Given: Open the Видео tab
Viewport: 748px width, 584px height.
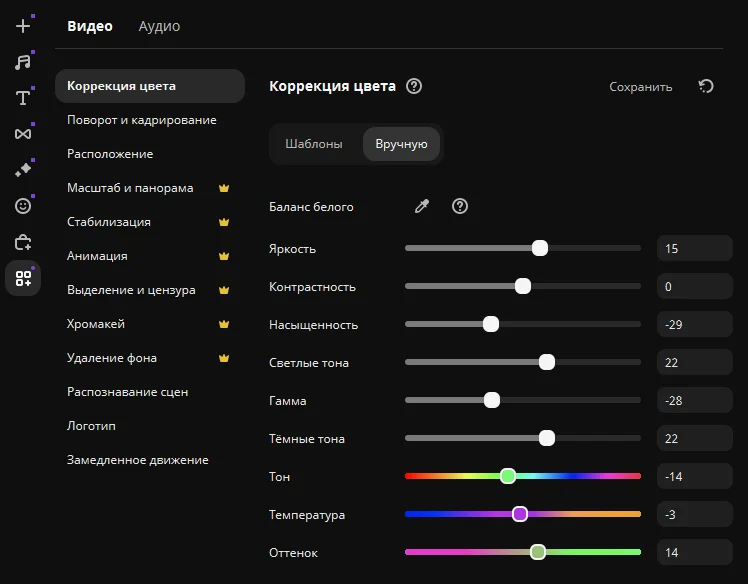Looking at the screenshot, I should coord(90,26).
